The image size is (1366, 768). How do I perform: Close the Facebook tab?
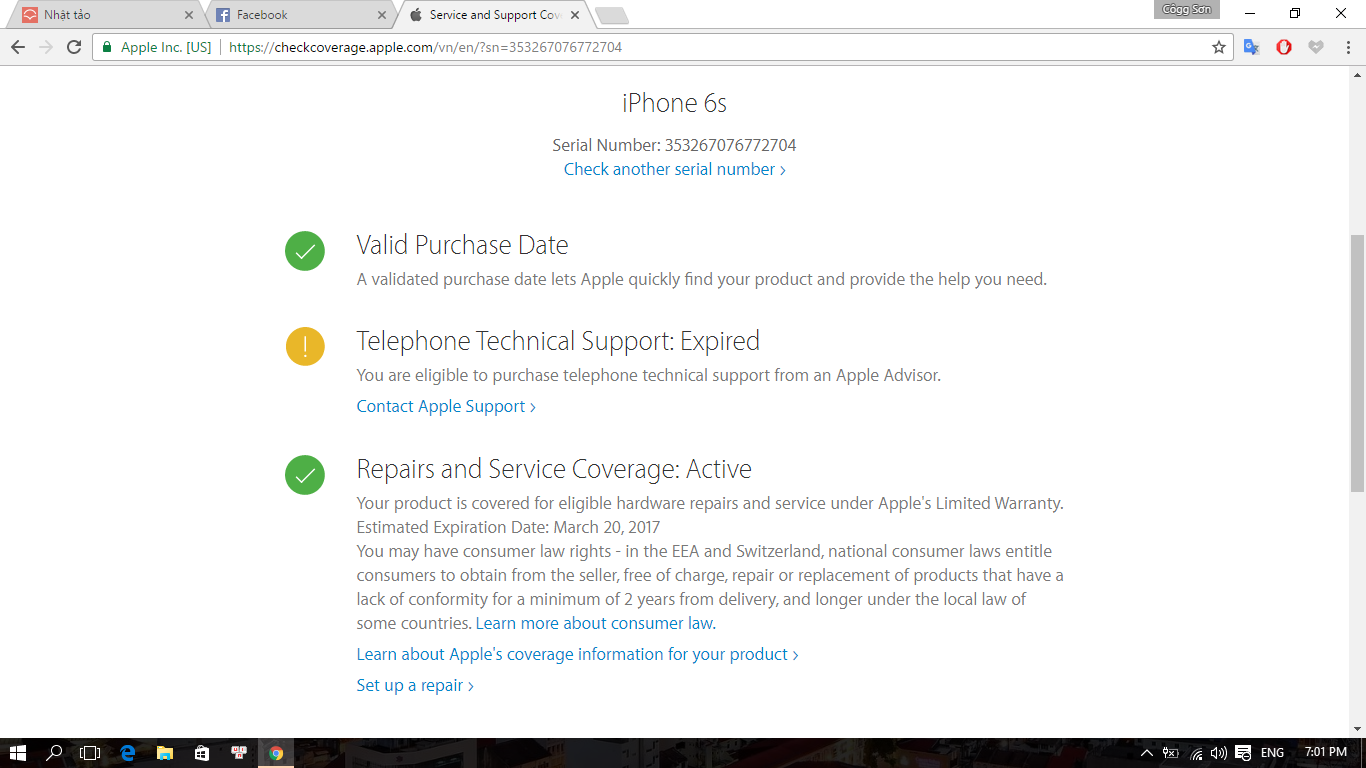click(382, 15)
